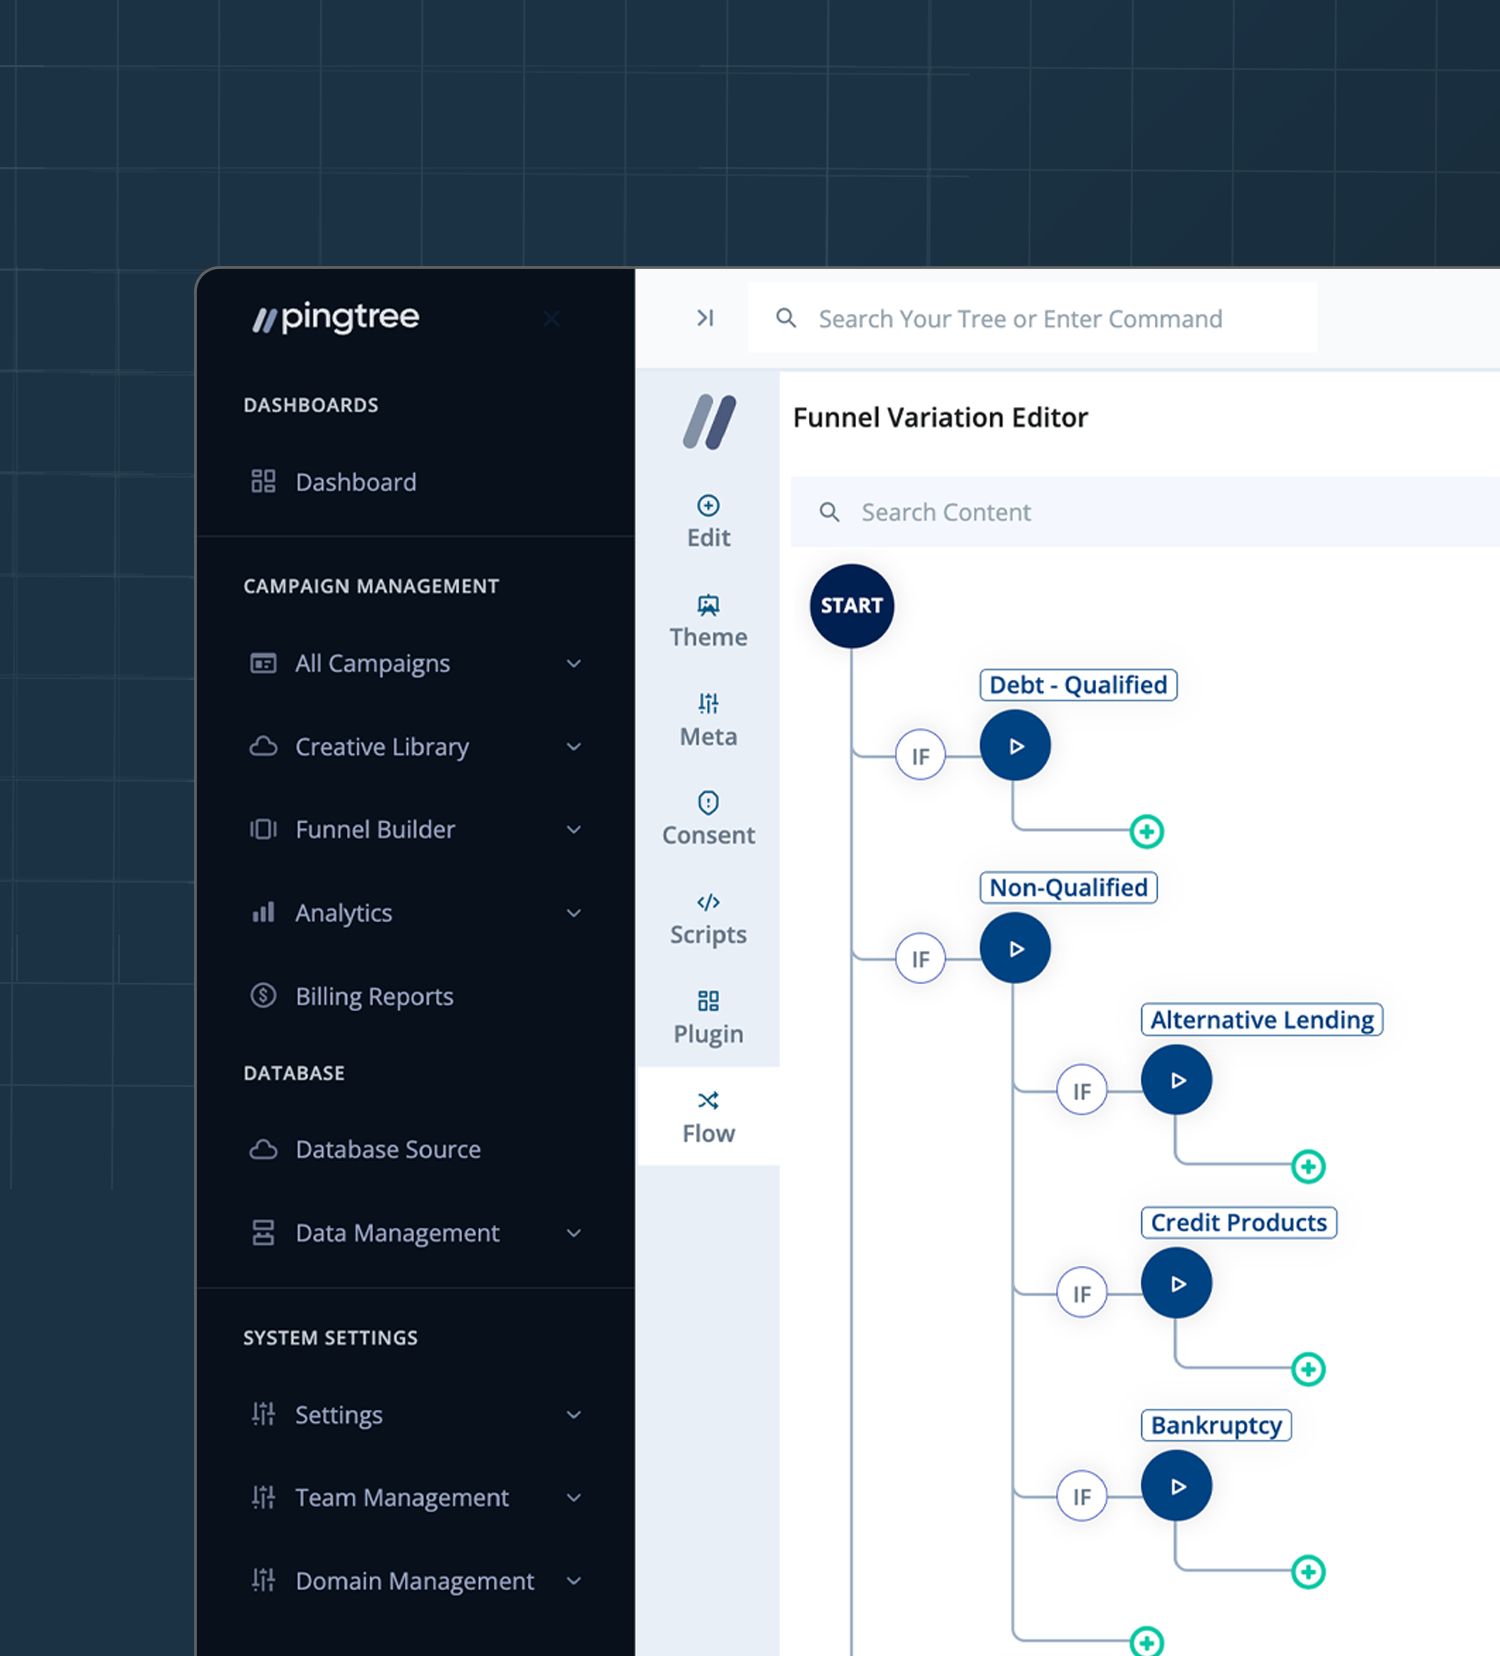Open the Meta settings icon
The width and height of the screenshot is (1500, 1656).
tap(708, 704)
